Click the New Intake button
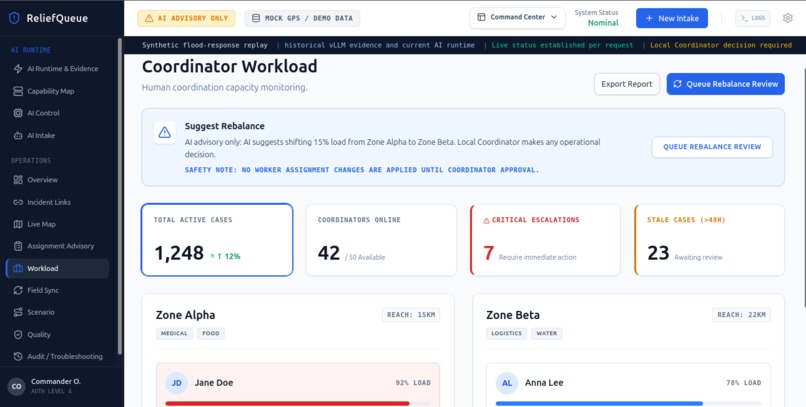 (672, 18)
